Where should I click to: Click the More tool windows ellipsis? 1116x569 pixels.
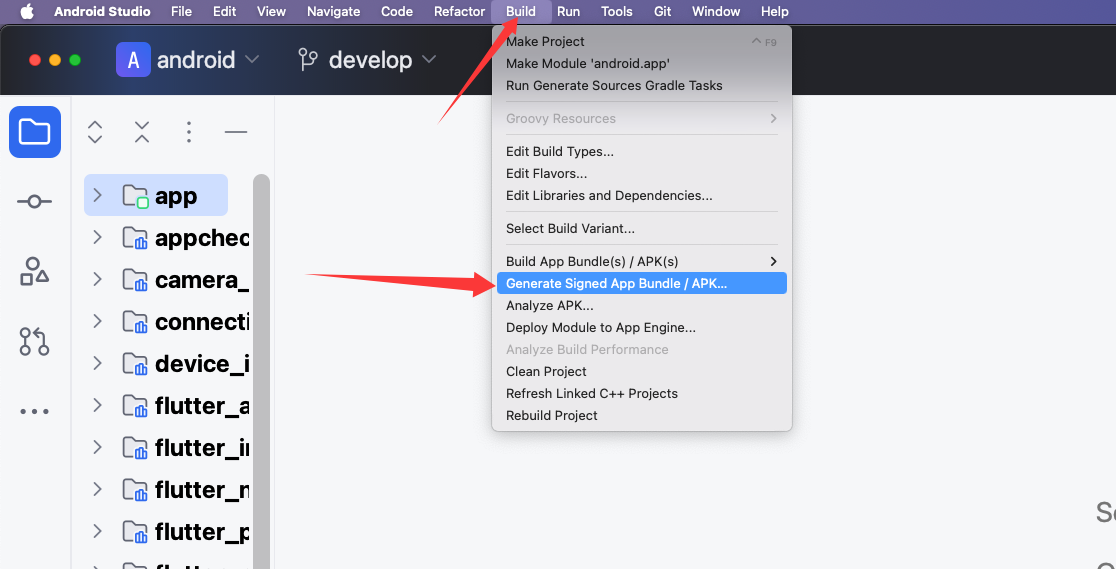[x=35, y=411]
